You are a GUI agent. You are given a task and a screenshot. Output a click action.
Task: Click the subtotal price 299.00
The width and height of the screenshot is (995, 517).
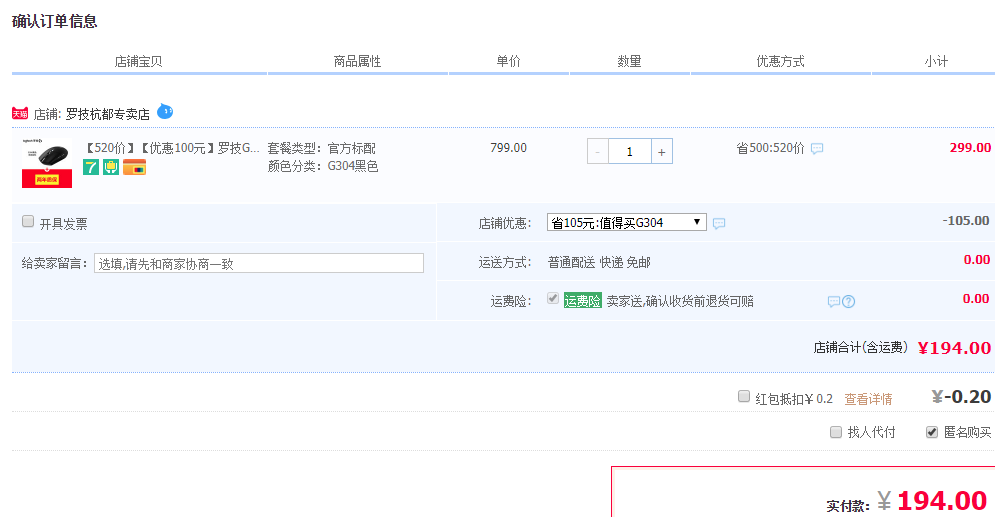tap(970, 148)
